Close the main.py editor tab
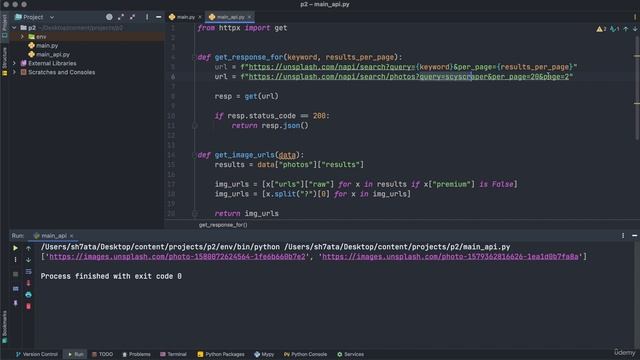The image size is (640, 360). pos(200,17)
